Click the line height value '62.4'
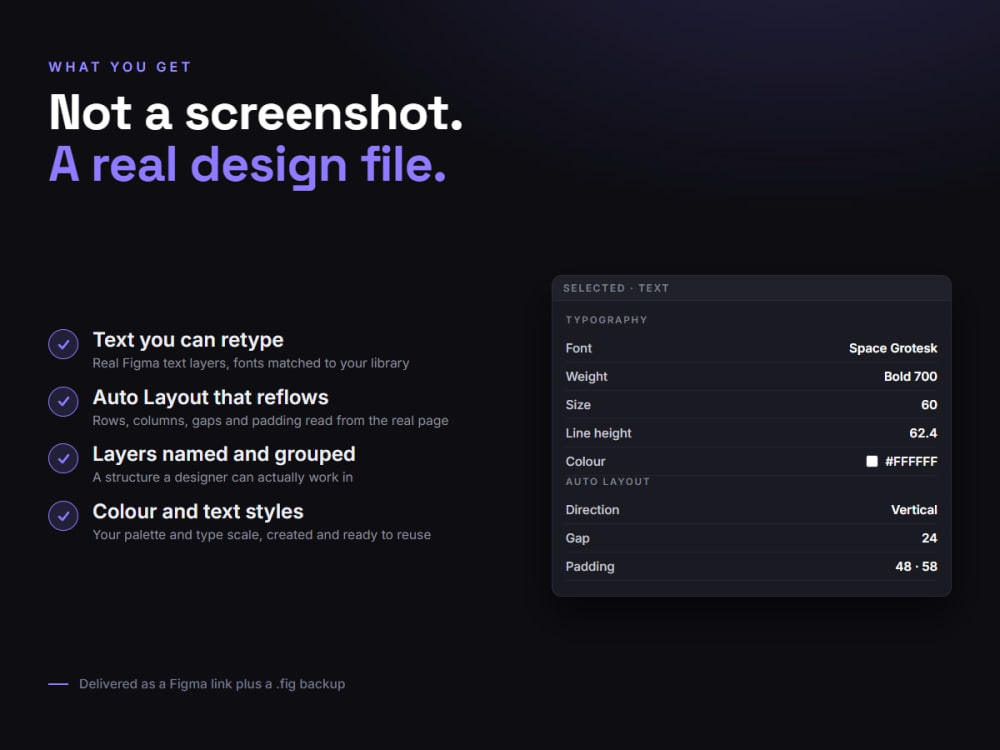Screen dimensions: 1000x750 pyautogui.click(x=923, y=433)
